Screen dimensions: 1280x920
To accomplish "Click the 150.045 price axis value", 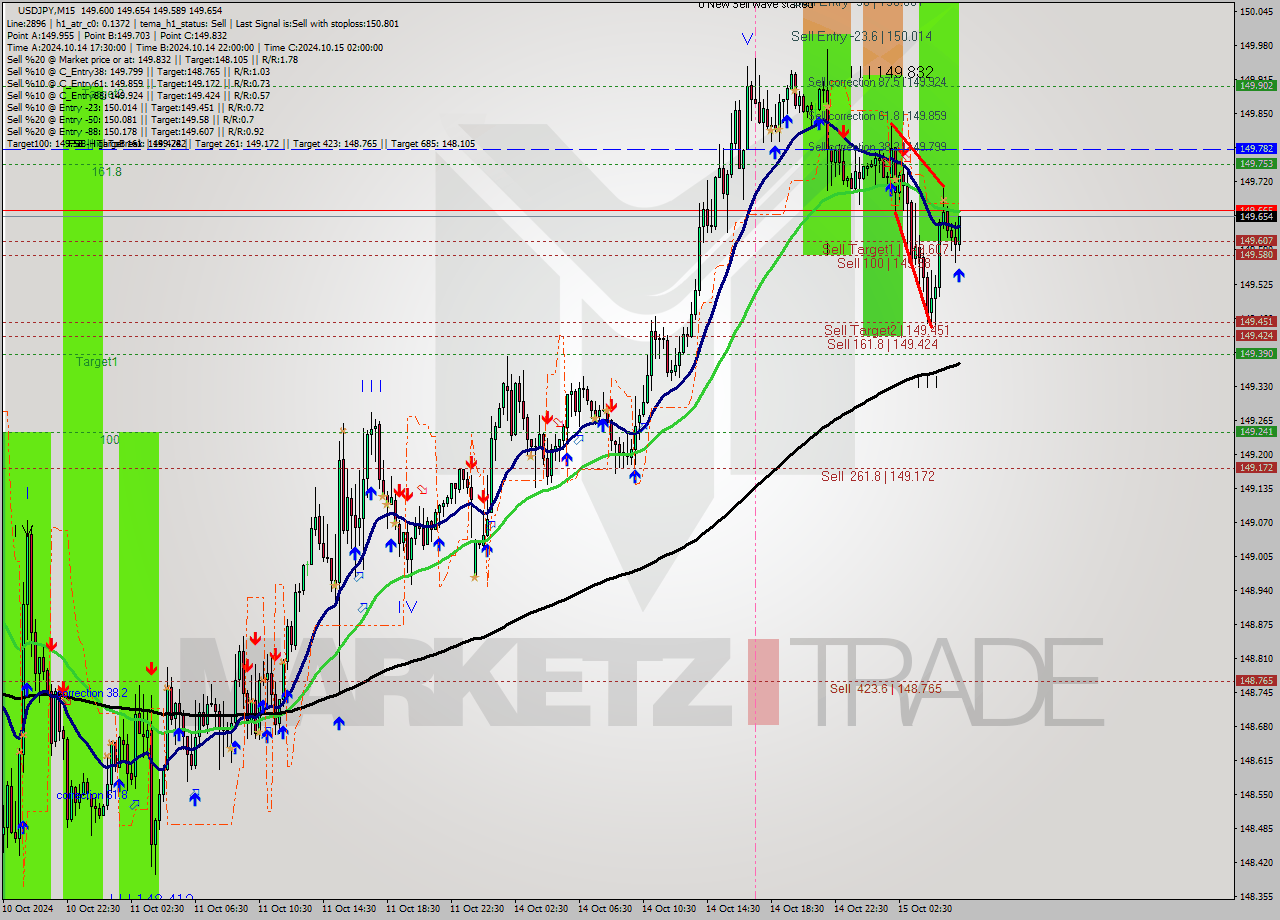I will tap(1256, 12).
